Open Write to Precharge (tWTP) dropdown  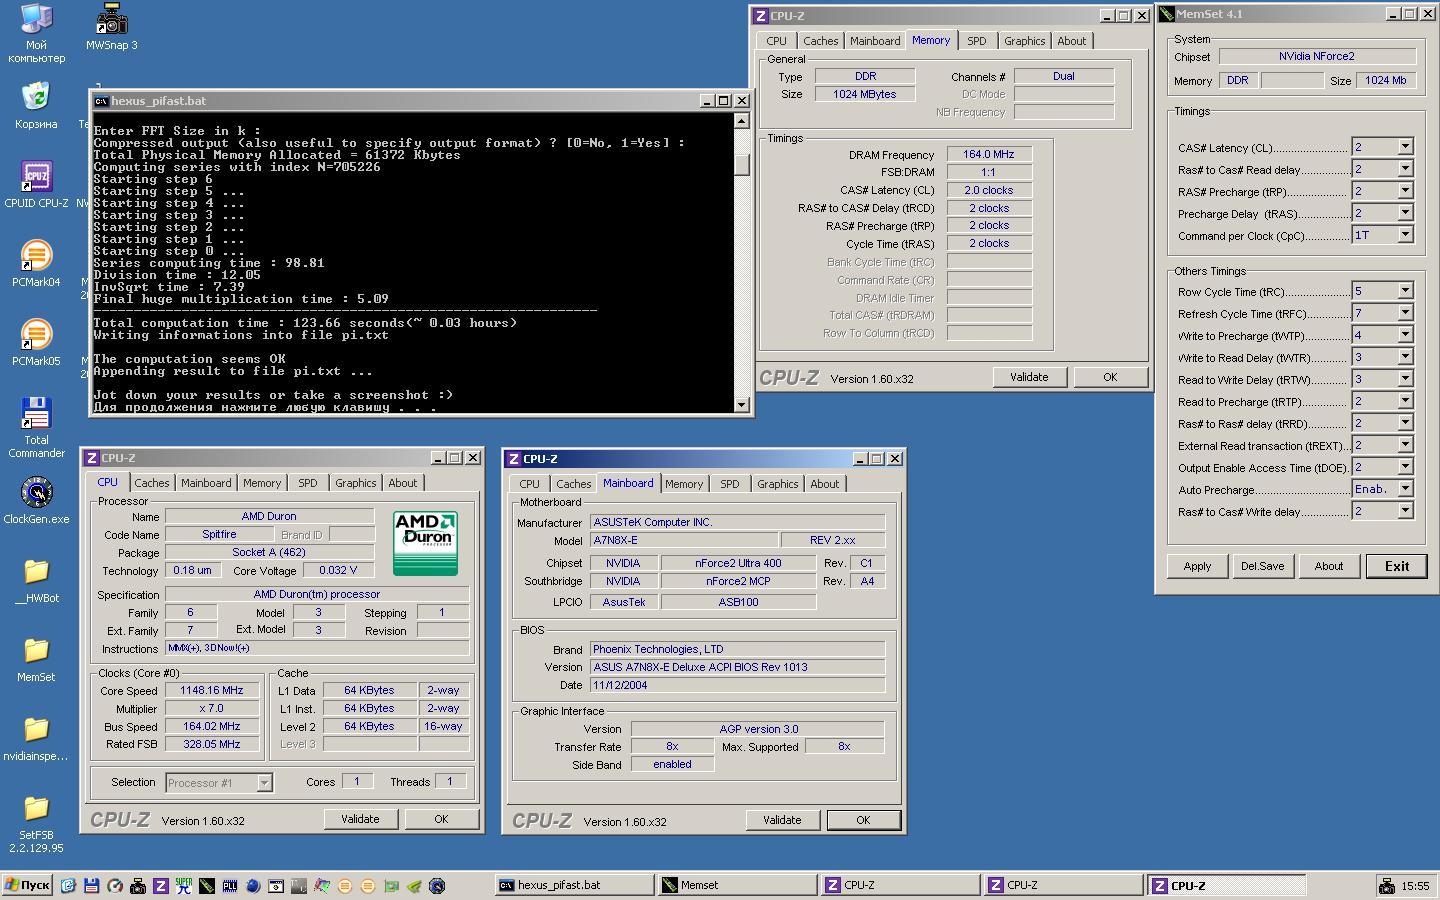[1404, 335]
